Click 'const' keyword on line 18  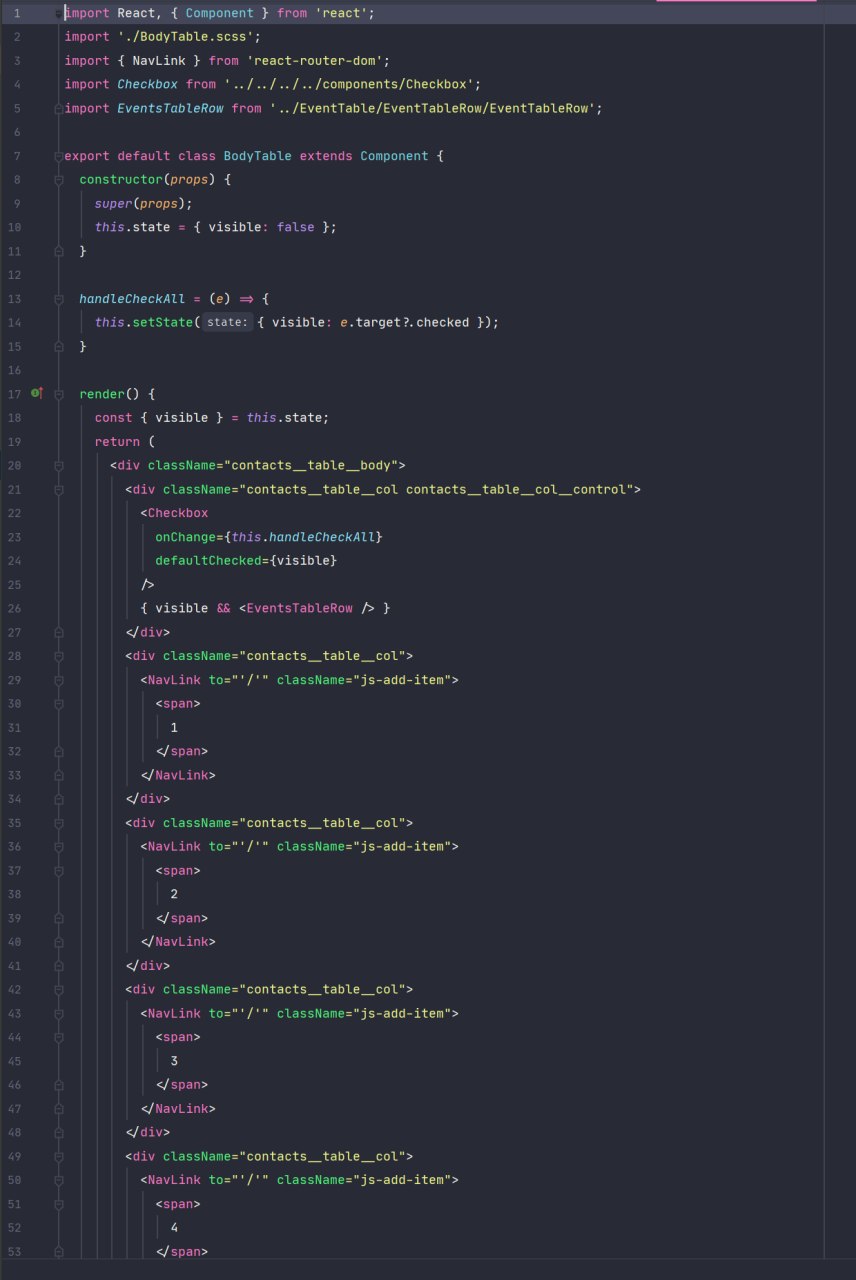click(x=114, y=418)
